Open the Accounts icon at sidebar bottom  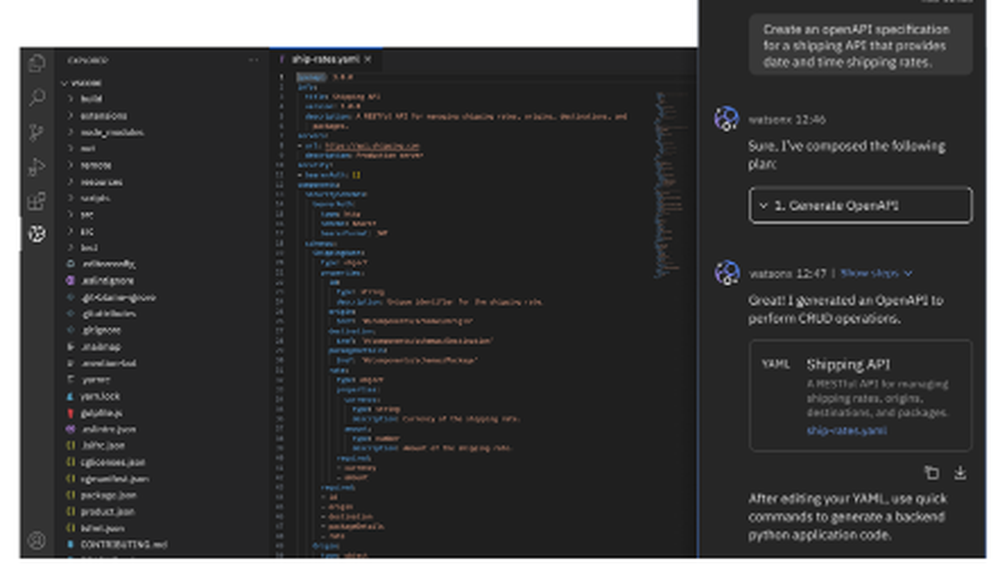[x=37, y=541]
